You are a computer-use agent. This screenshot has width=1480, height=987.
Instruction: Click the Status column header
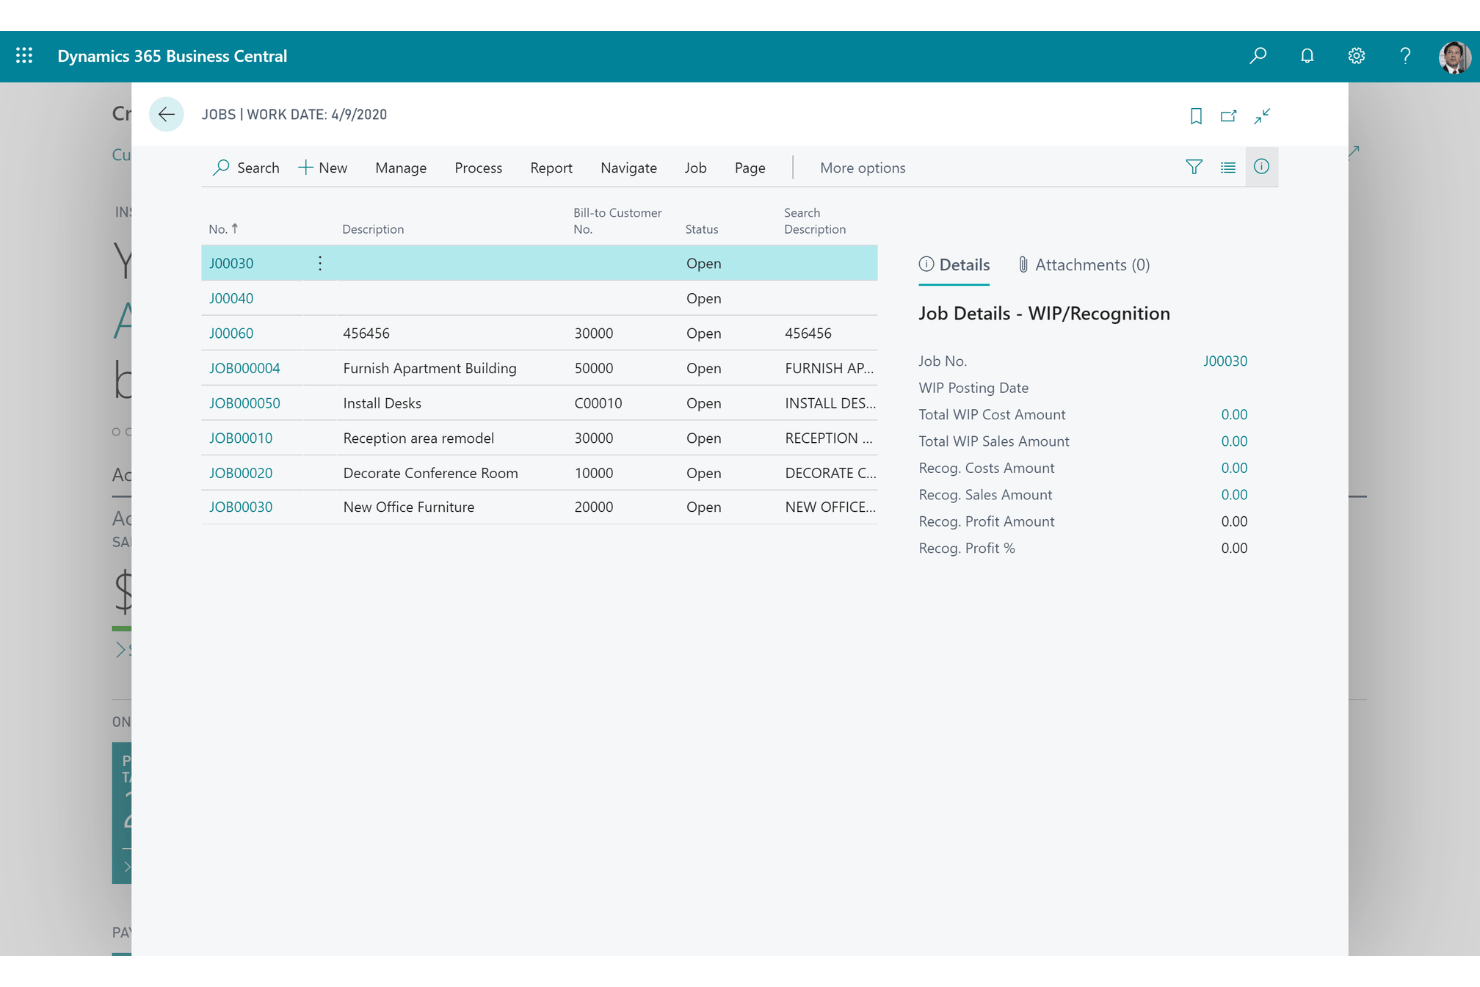[x=702, y=229]
